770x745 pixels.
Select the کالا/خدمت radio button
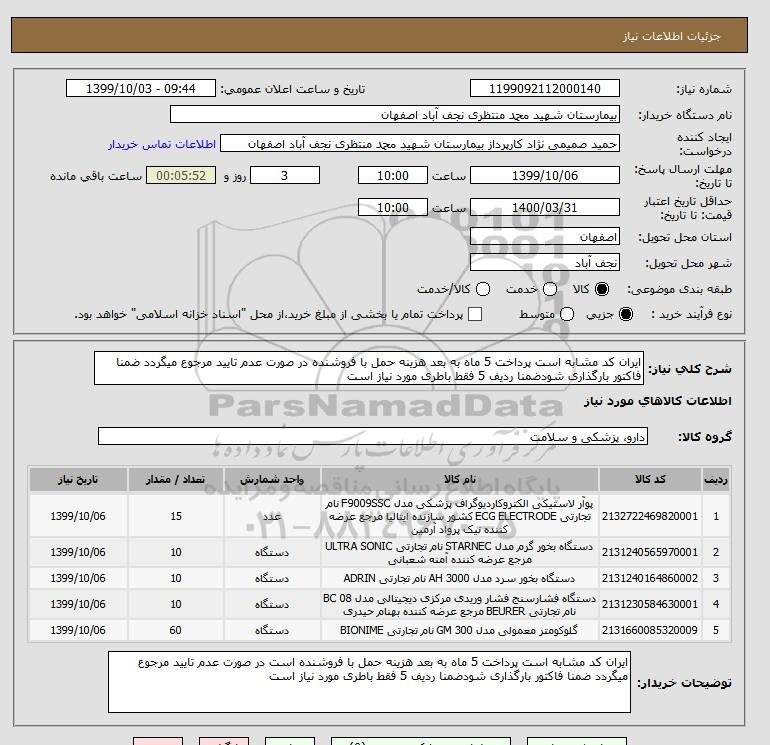[483, 289]
